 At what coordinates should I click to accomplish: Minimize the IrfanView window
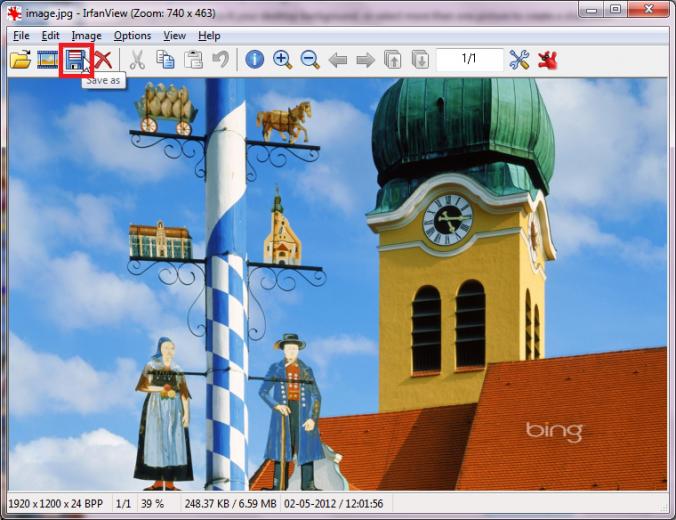591,9
